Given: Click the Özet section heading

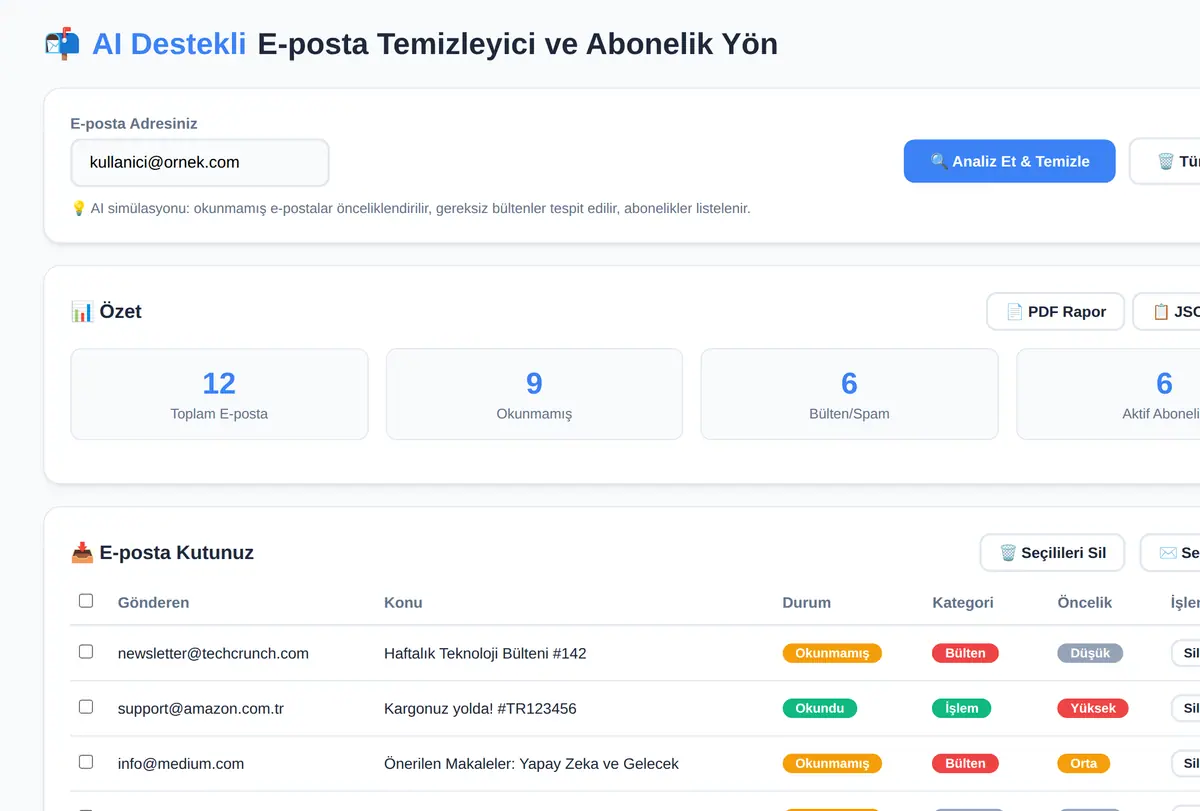Looking at the screenshot, I should (106, 311).
